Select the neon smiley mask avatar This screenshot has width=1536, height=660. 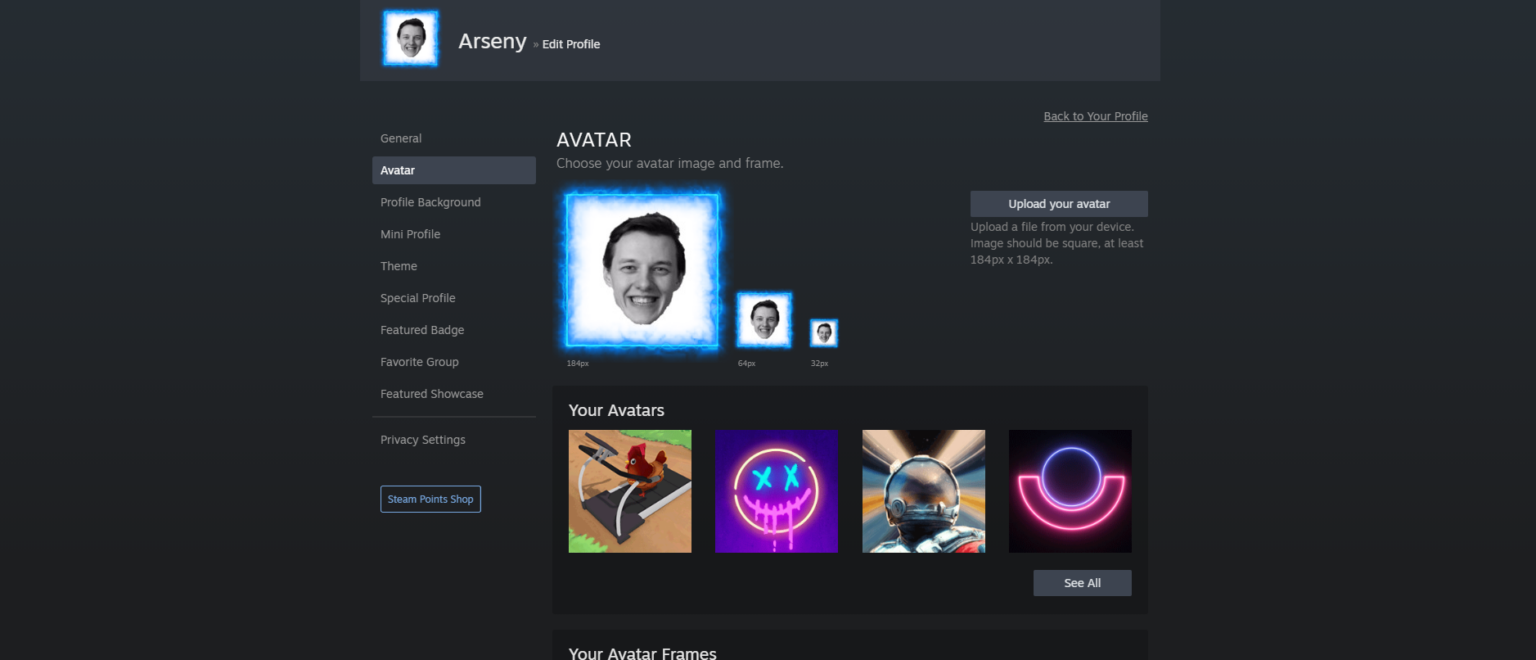click(x=776, y=491)
